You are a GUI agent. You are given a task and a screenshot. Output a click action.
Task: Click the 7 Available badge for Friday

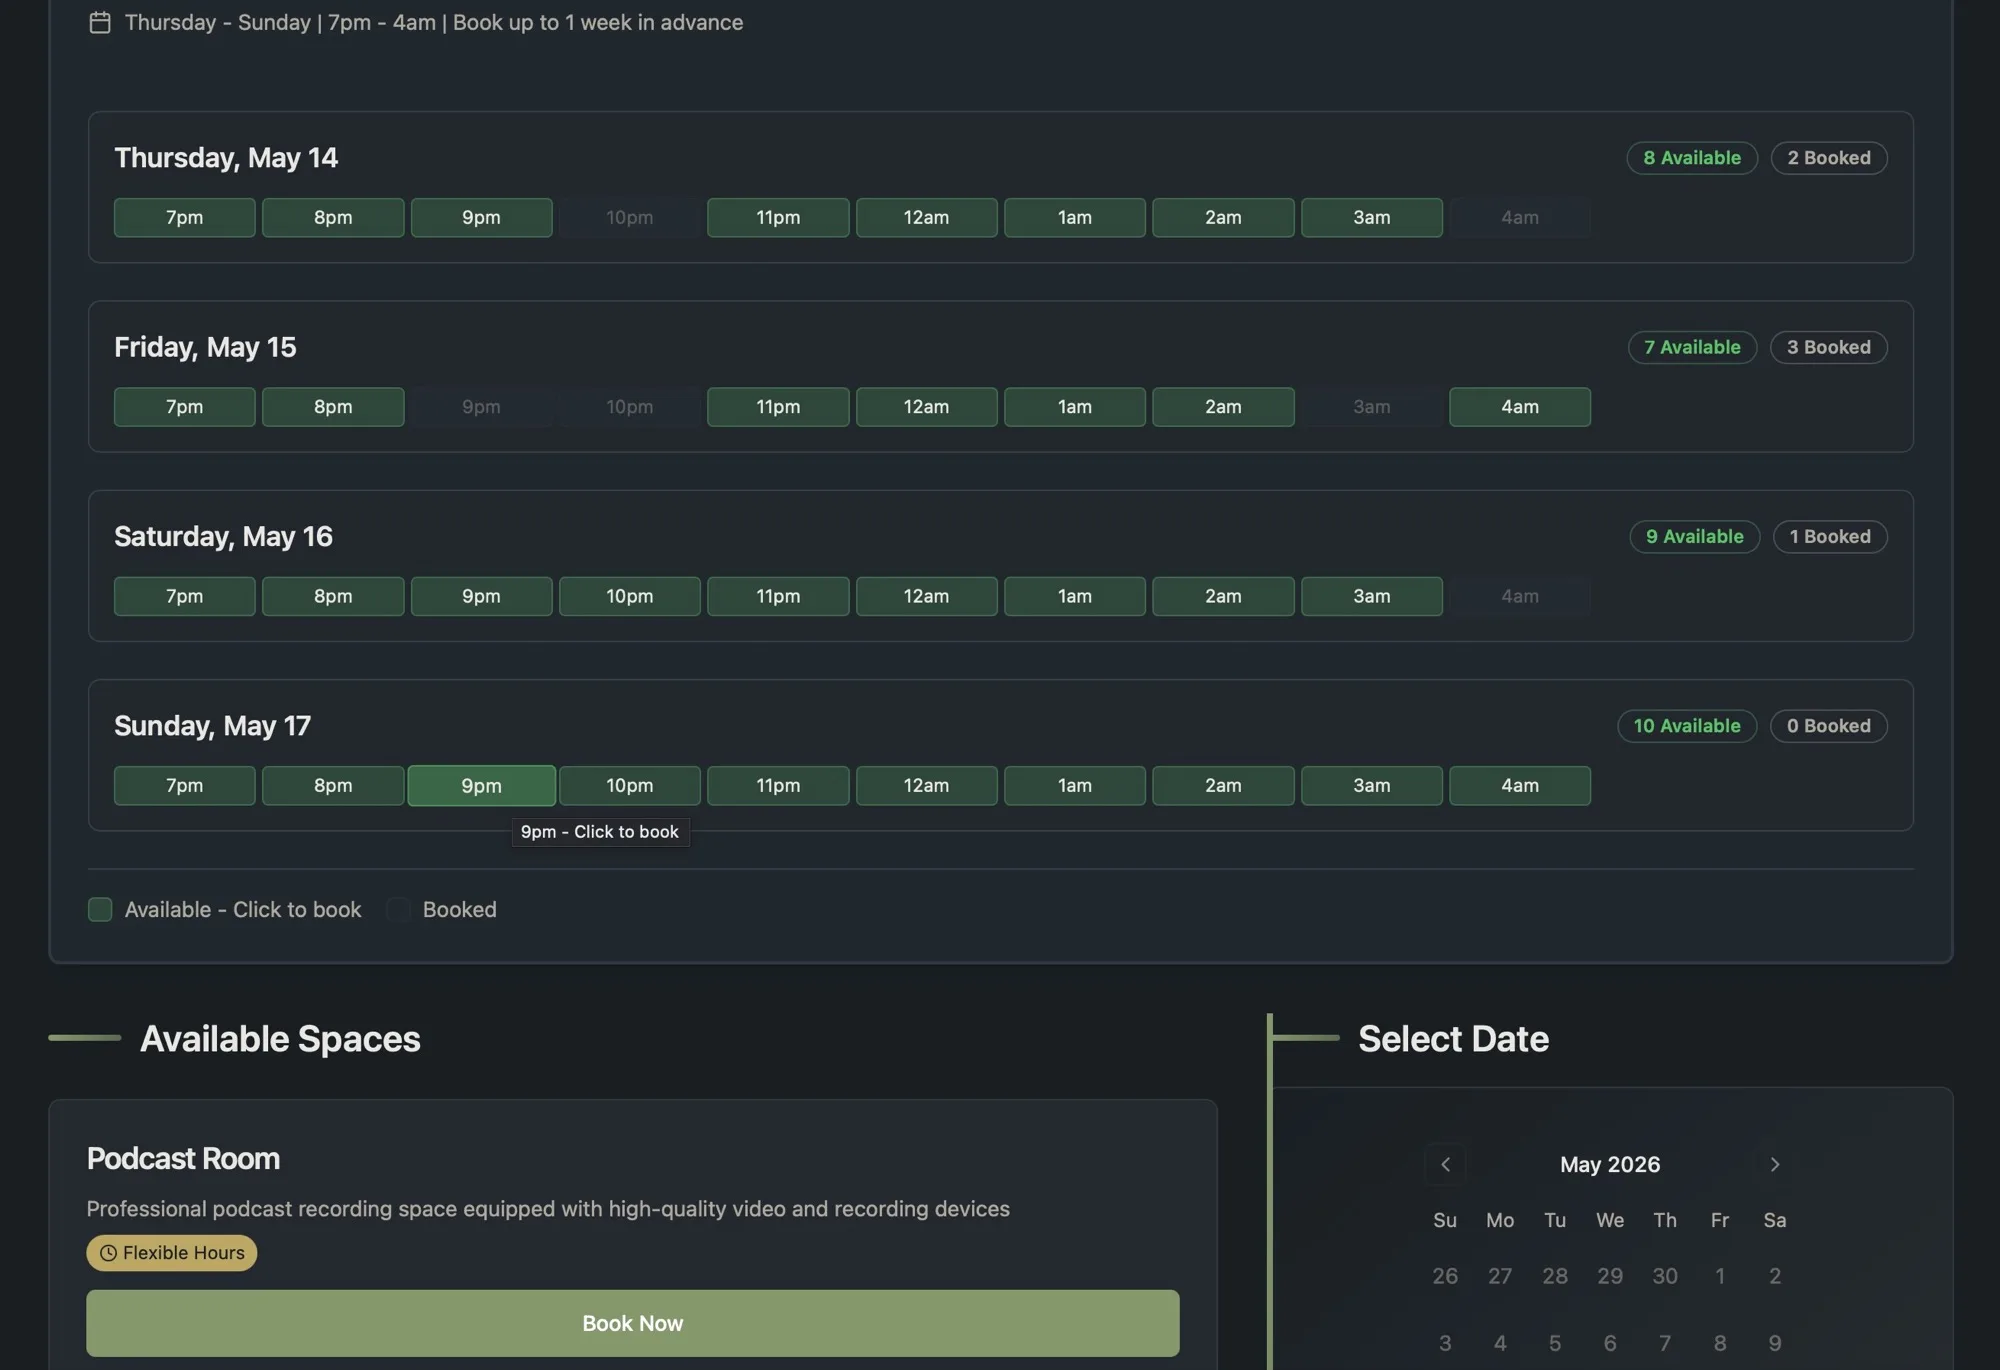(x=1692, y=347)
